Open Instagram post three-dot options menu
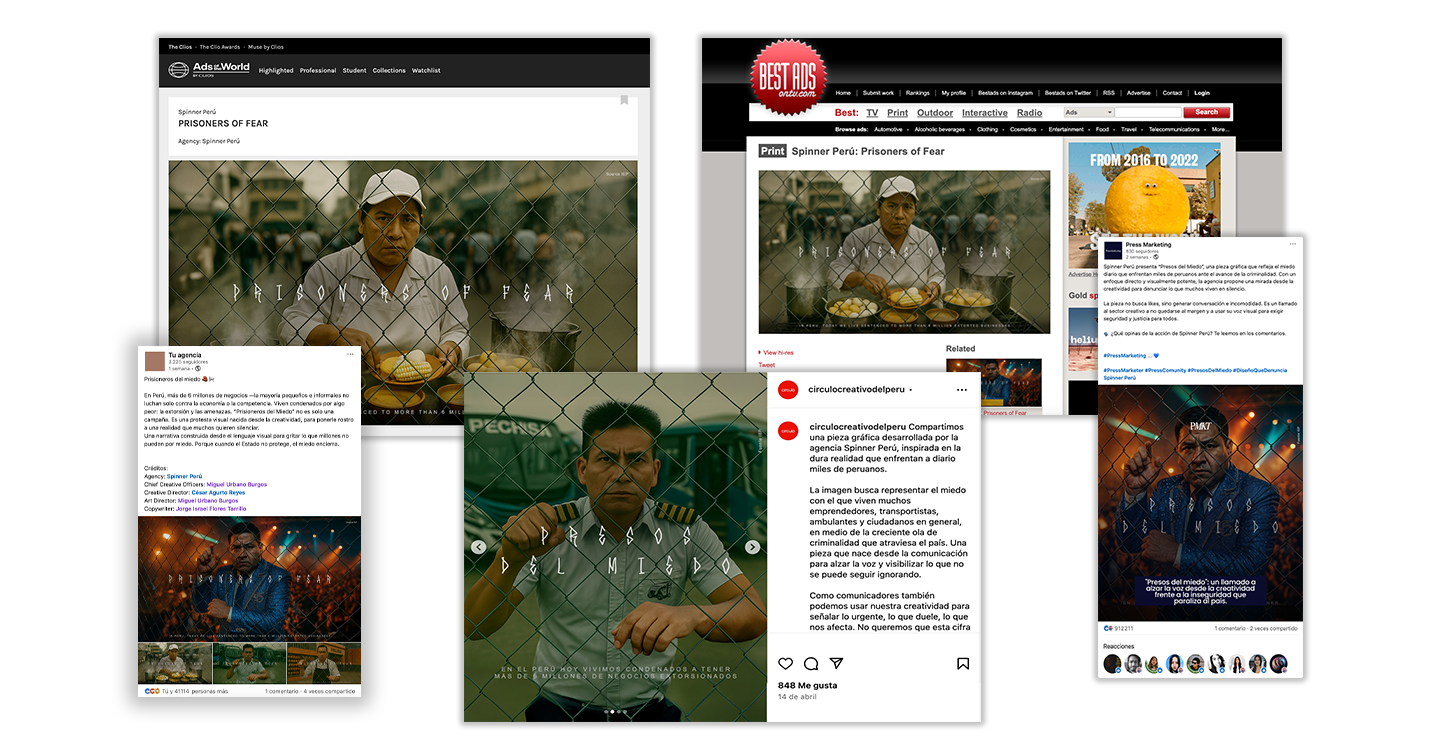This screenshot has width=1440, height=756. coord(961,389)
